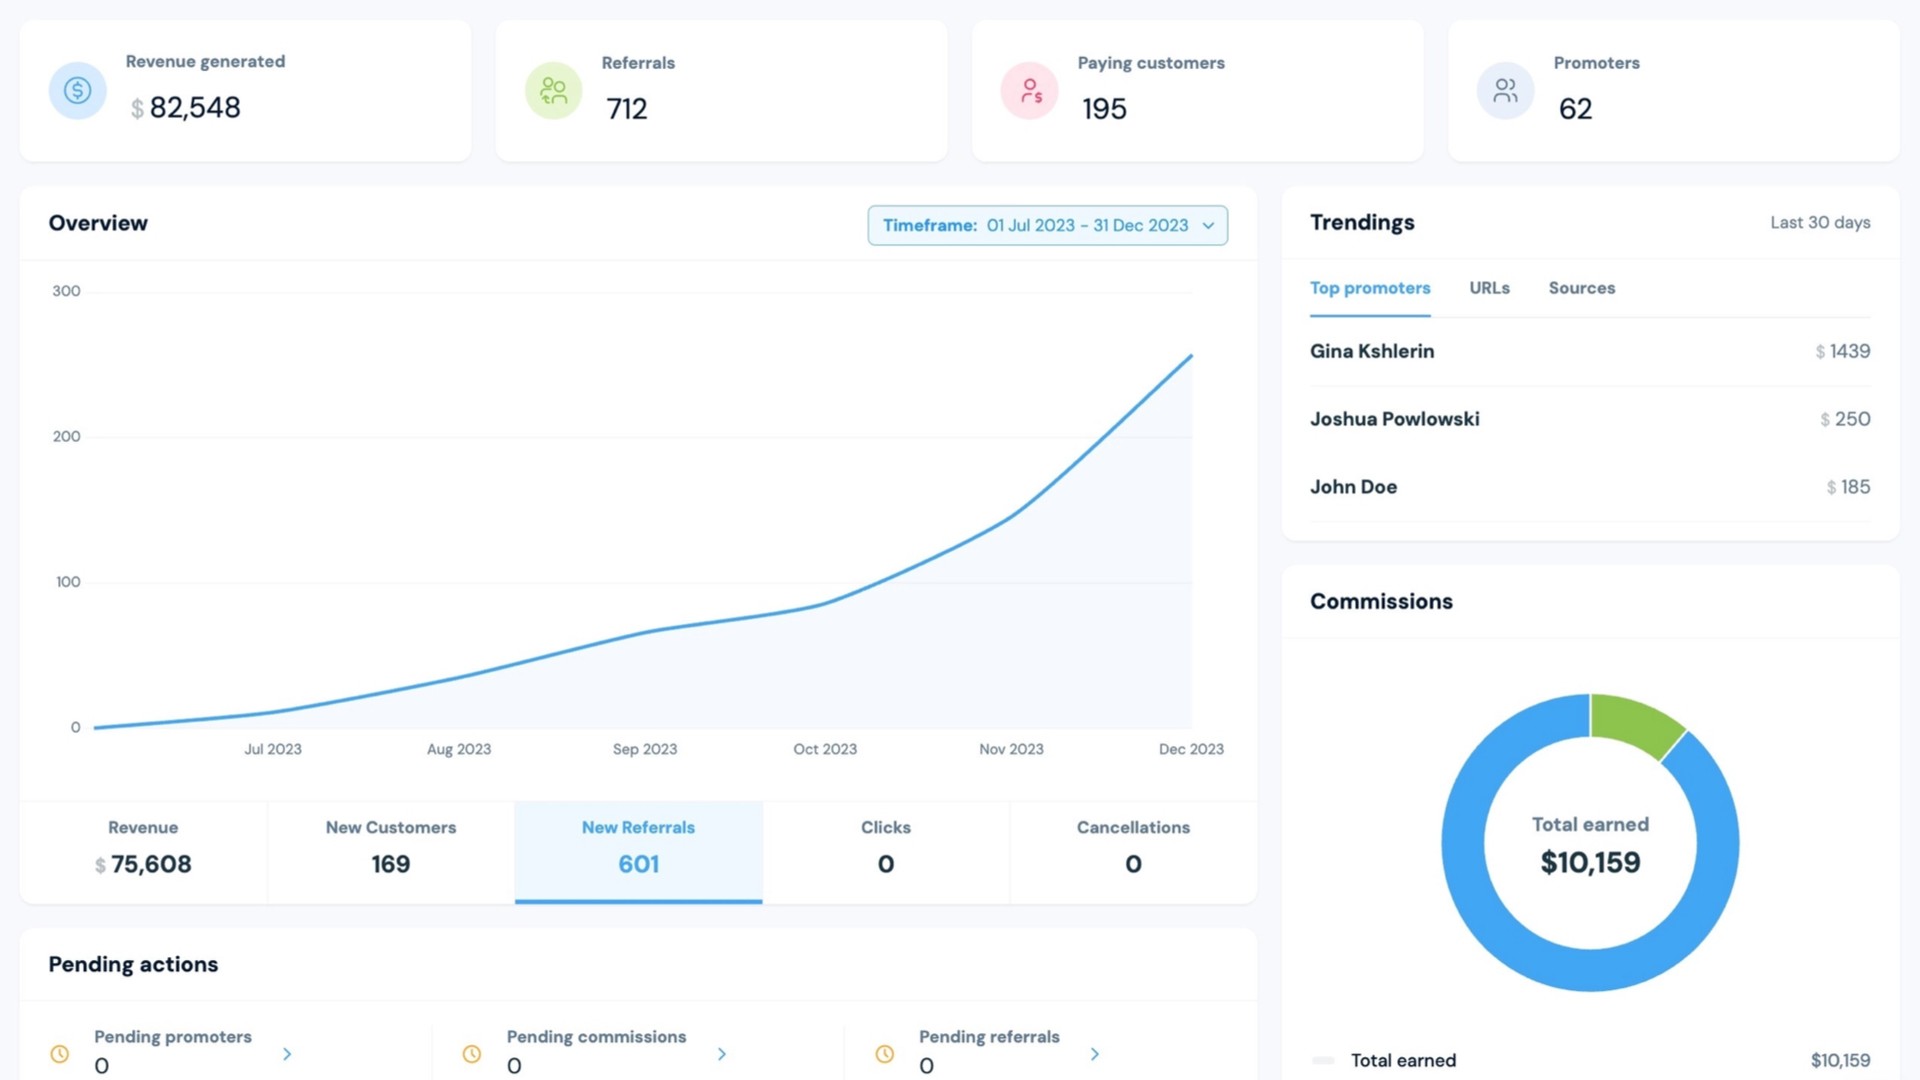This screenshot has width=1920, height=1080.
Task: Click the Revenue generated dollar icon
Action: click(x=78, y=91)
